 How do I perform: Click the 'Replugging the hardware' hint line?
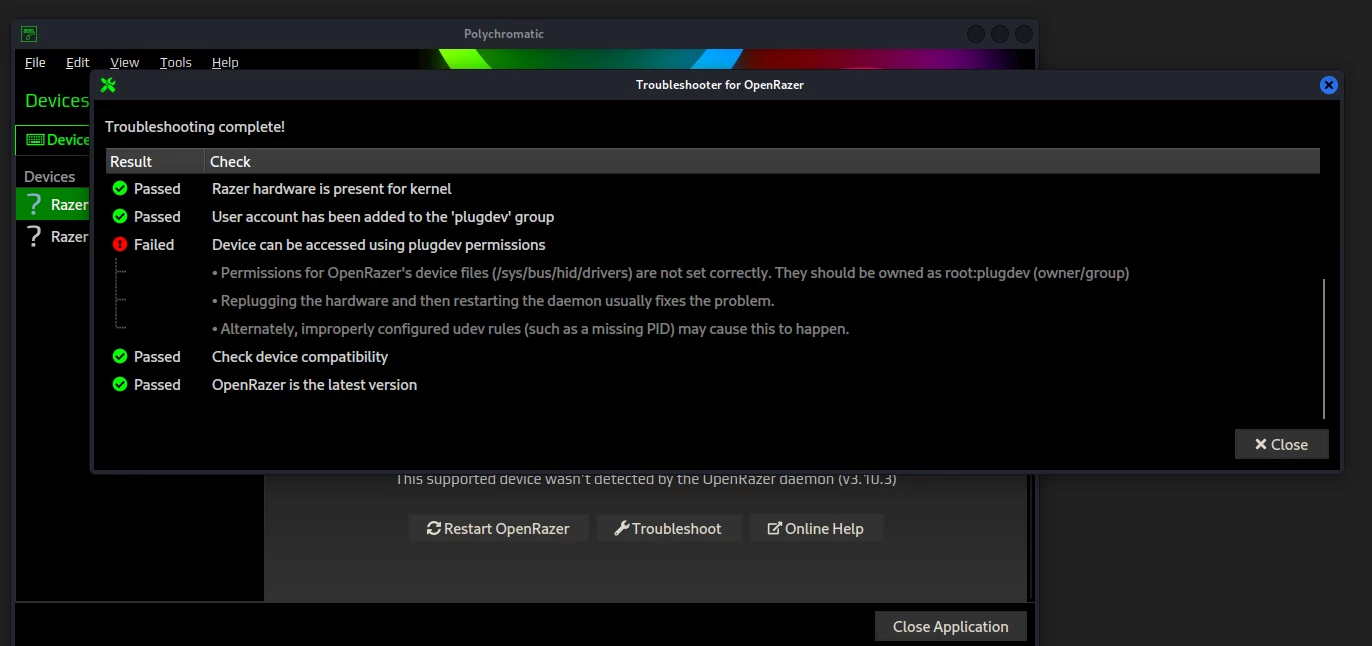tap(493, 300)
